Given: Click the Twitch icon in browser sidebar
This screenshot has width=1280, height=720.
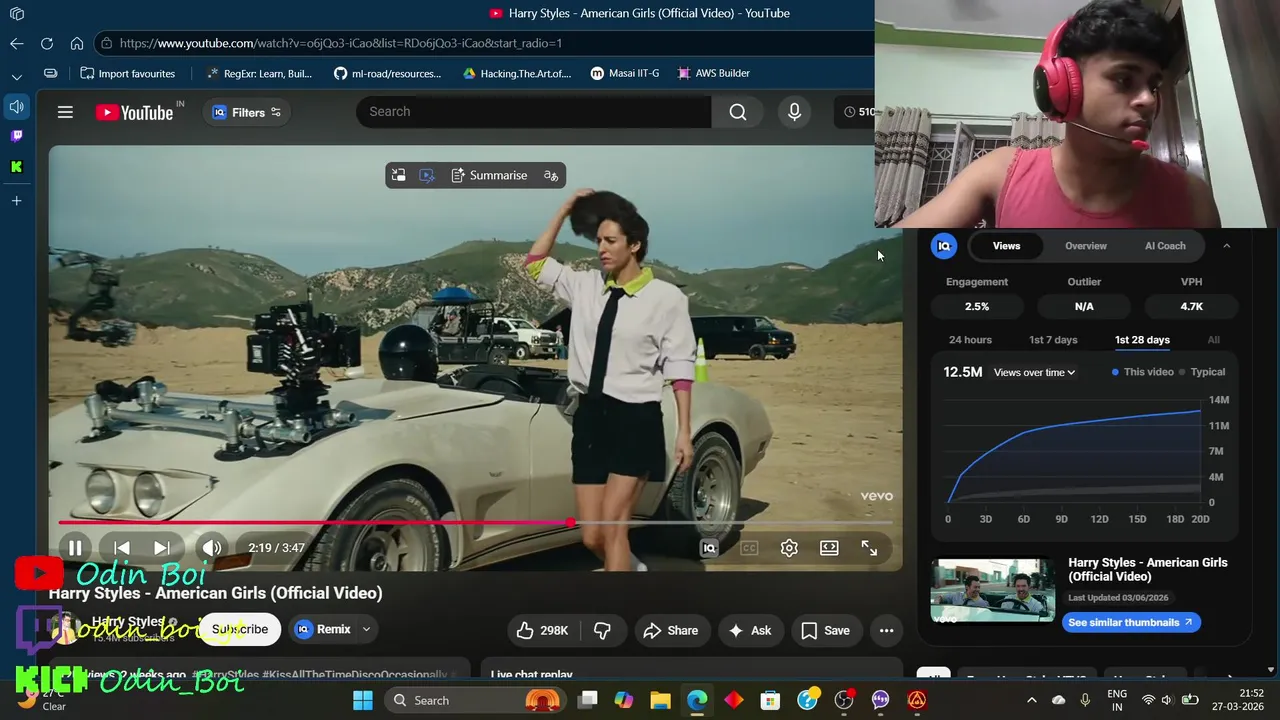Looking at the screenshot, I should click(16, 136).
